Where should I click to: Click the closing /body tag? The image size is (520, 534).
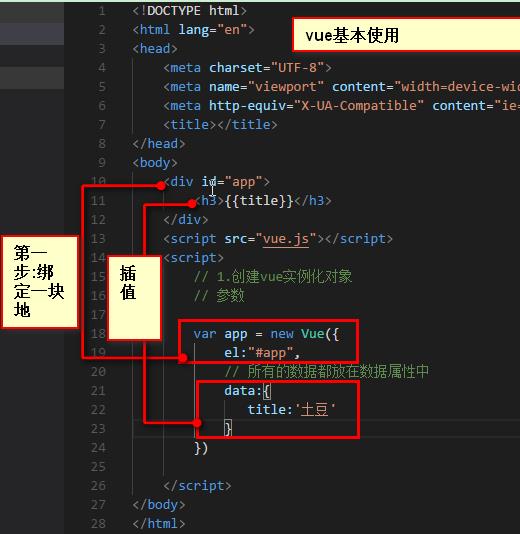[x=159, y=505]
